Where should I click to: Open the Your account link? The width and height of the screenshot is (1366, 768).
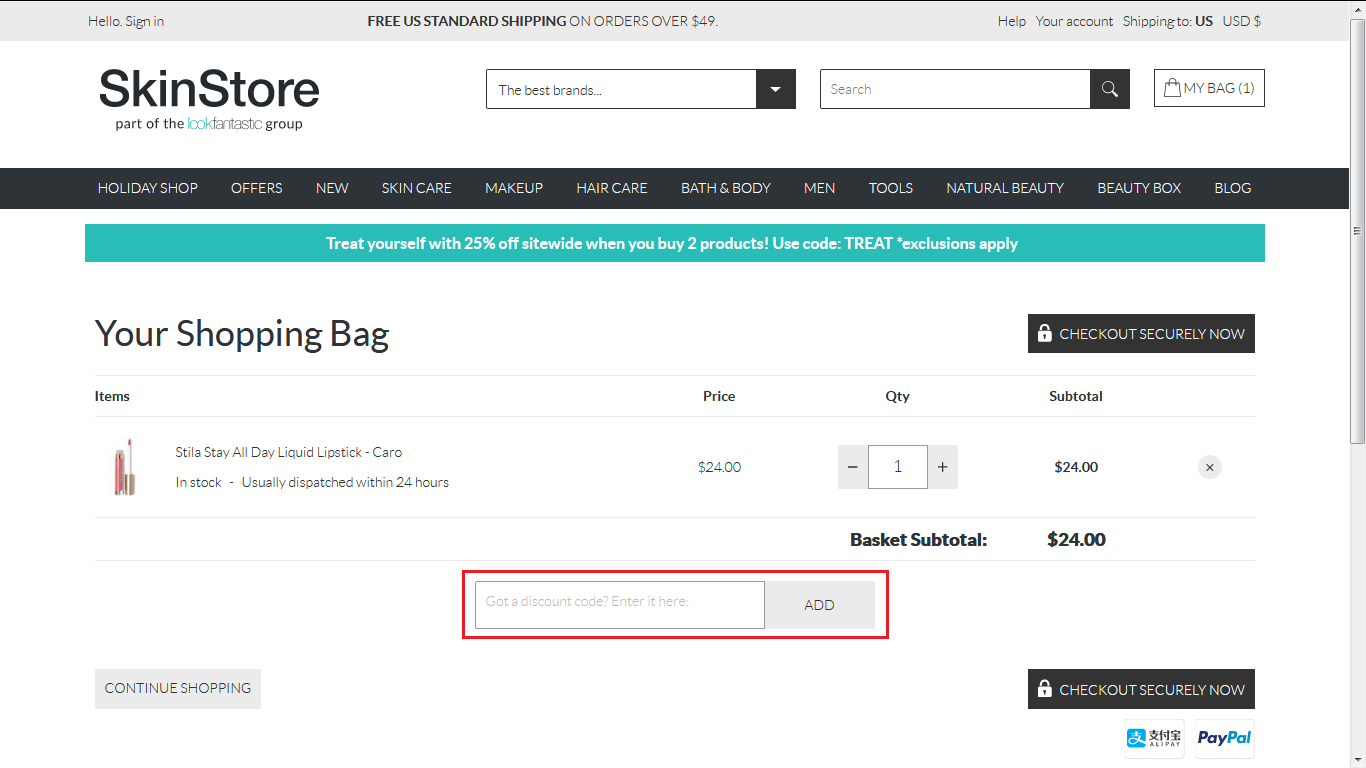coord(1074,21)
